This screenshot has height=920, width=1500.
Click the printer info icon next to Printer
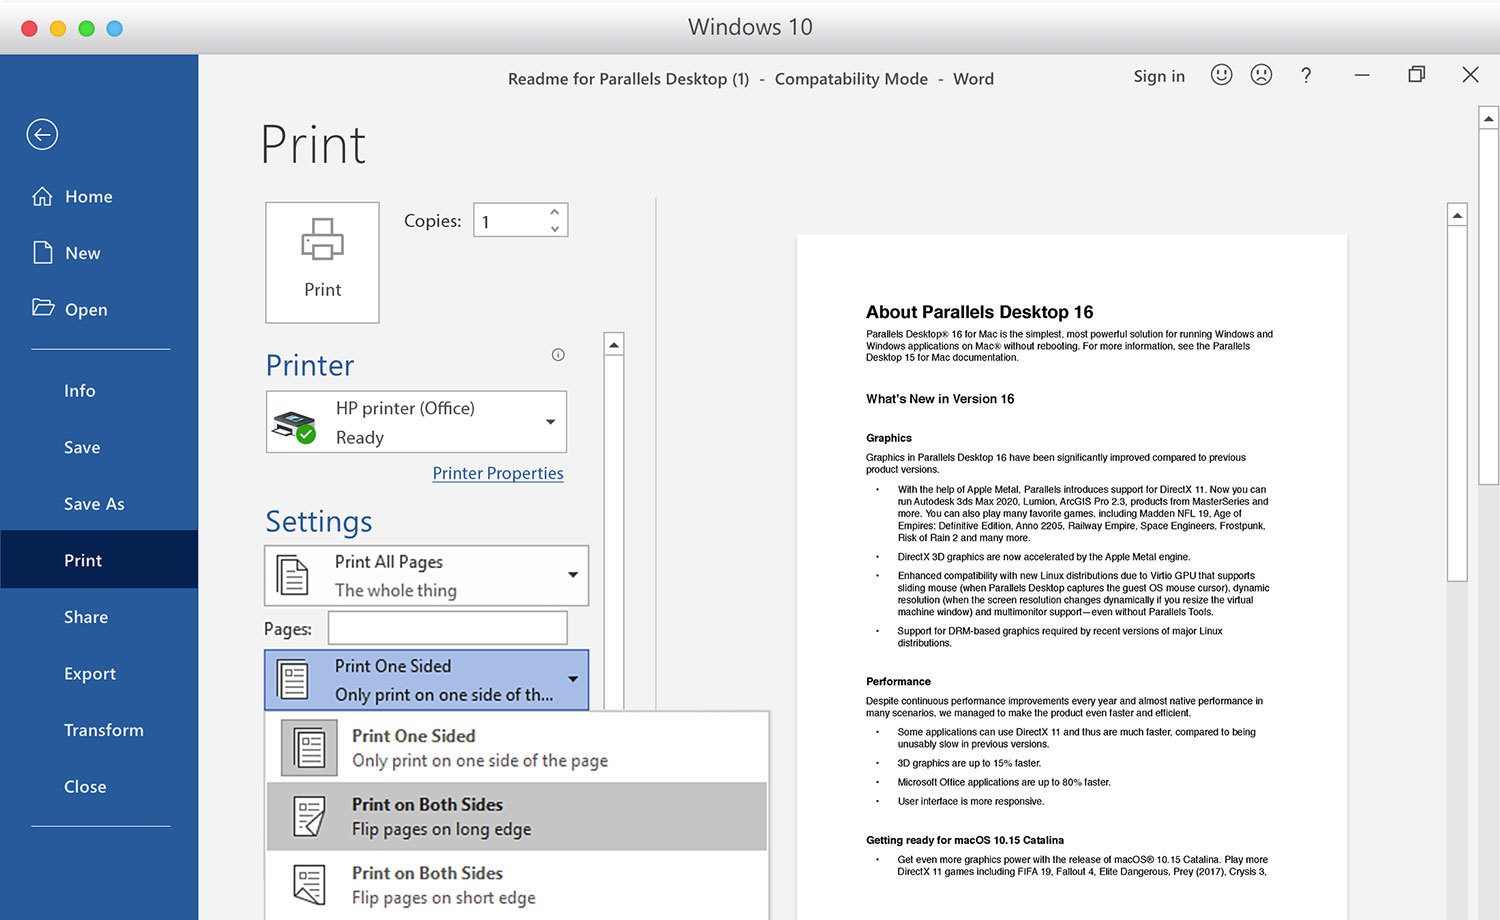point(558,355)
